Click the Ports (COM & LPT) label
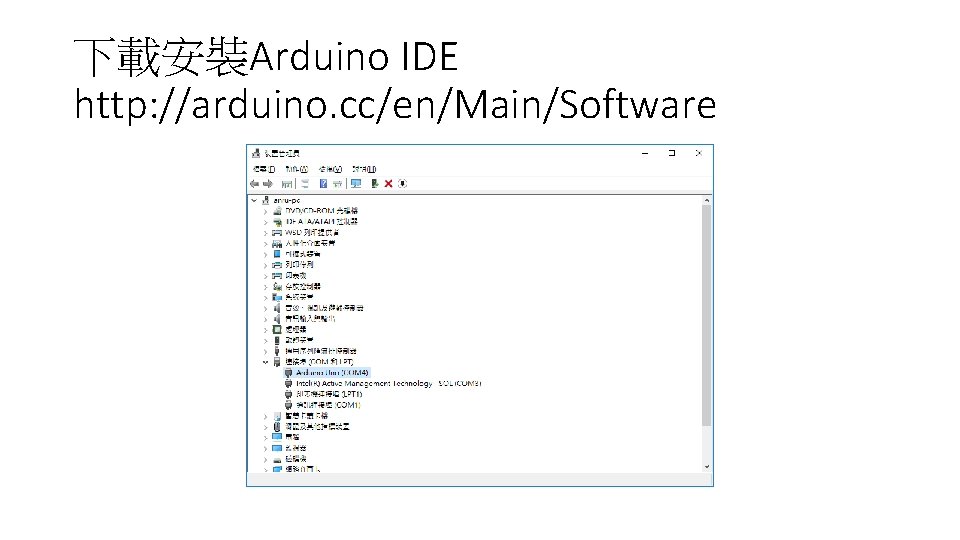960x540 pixels. (319, 362)
